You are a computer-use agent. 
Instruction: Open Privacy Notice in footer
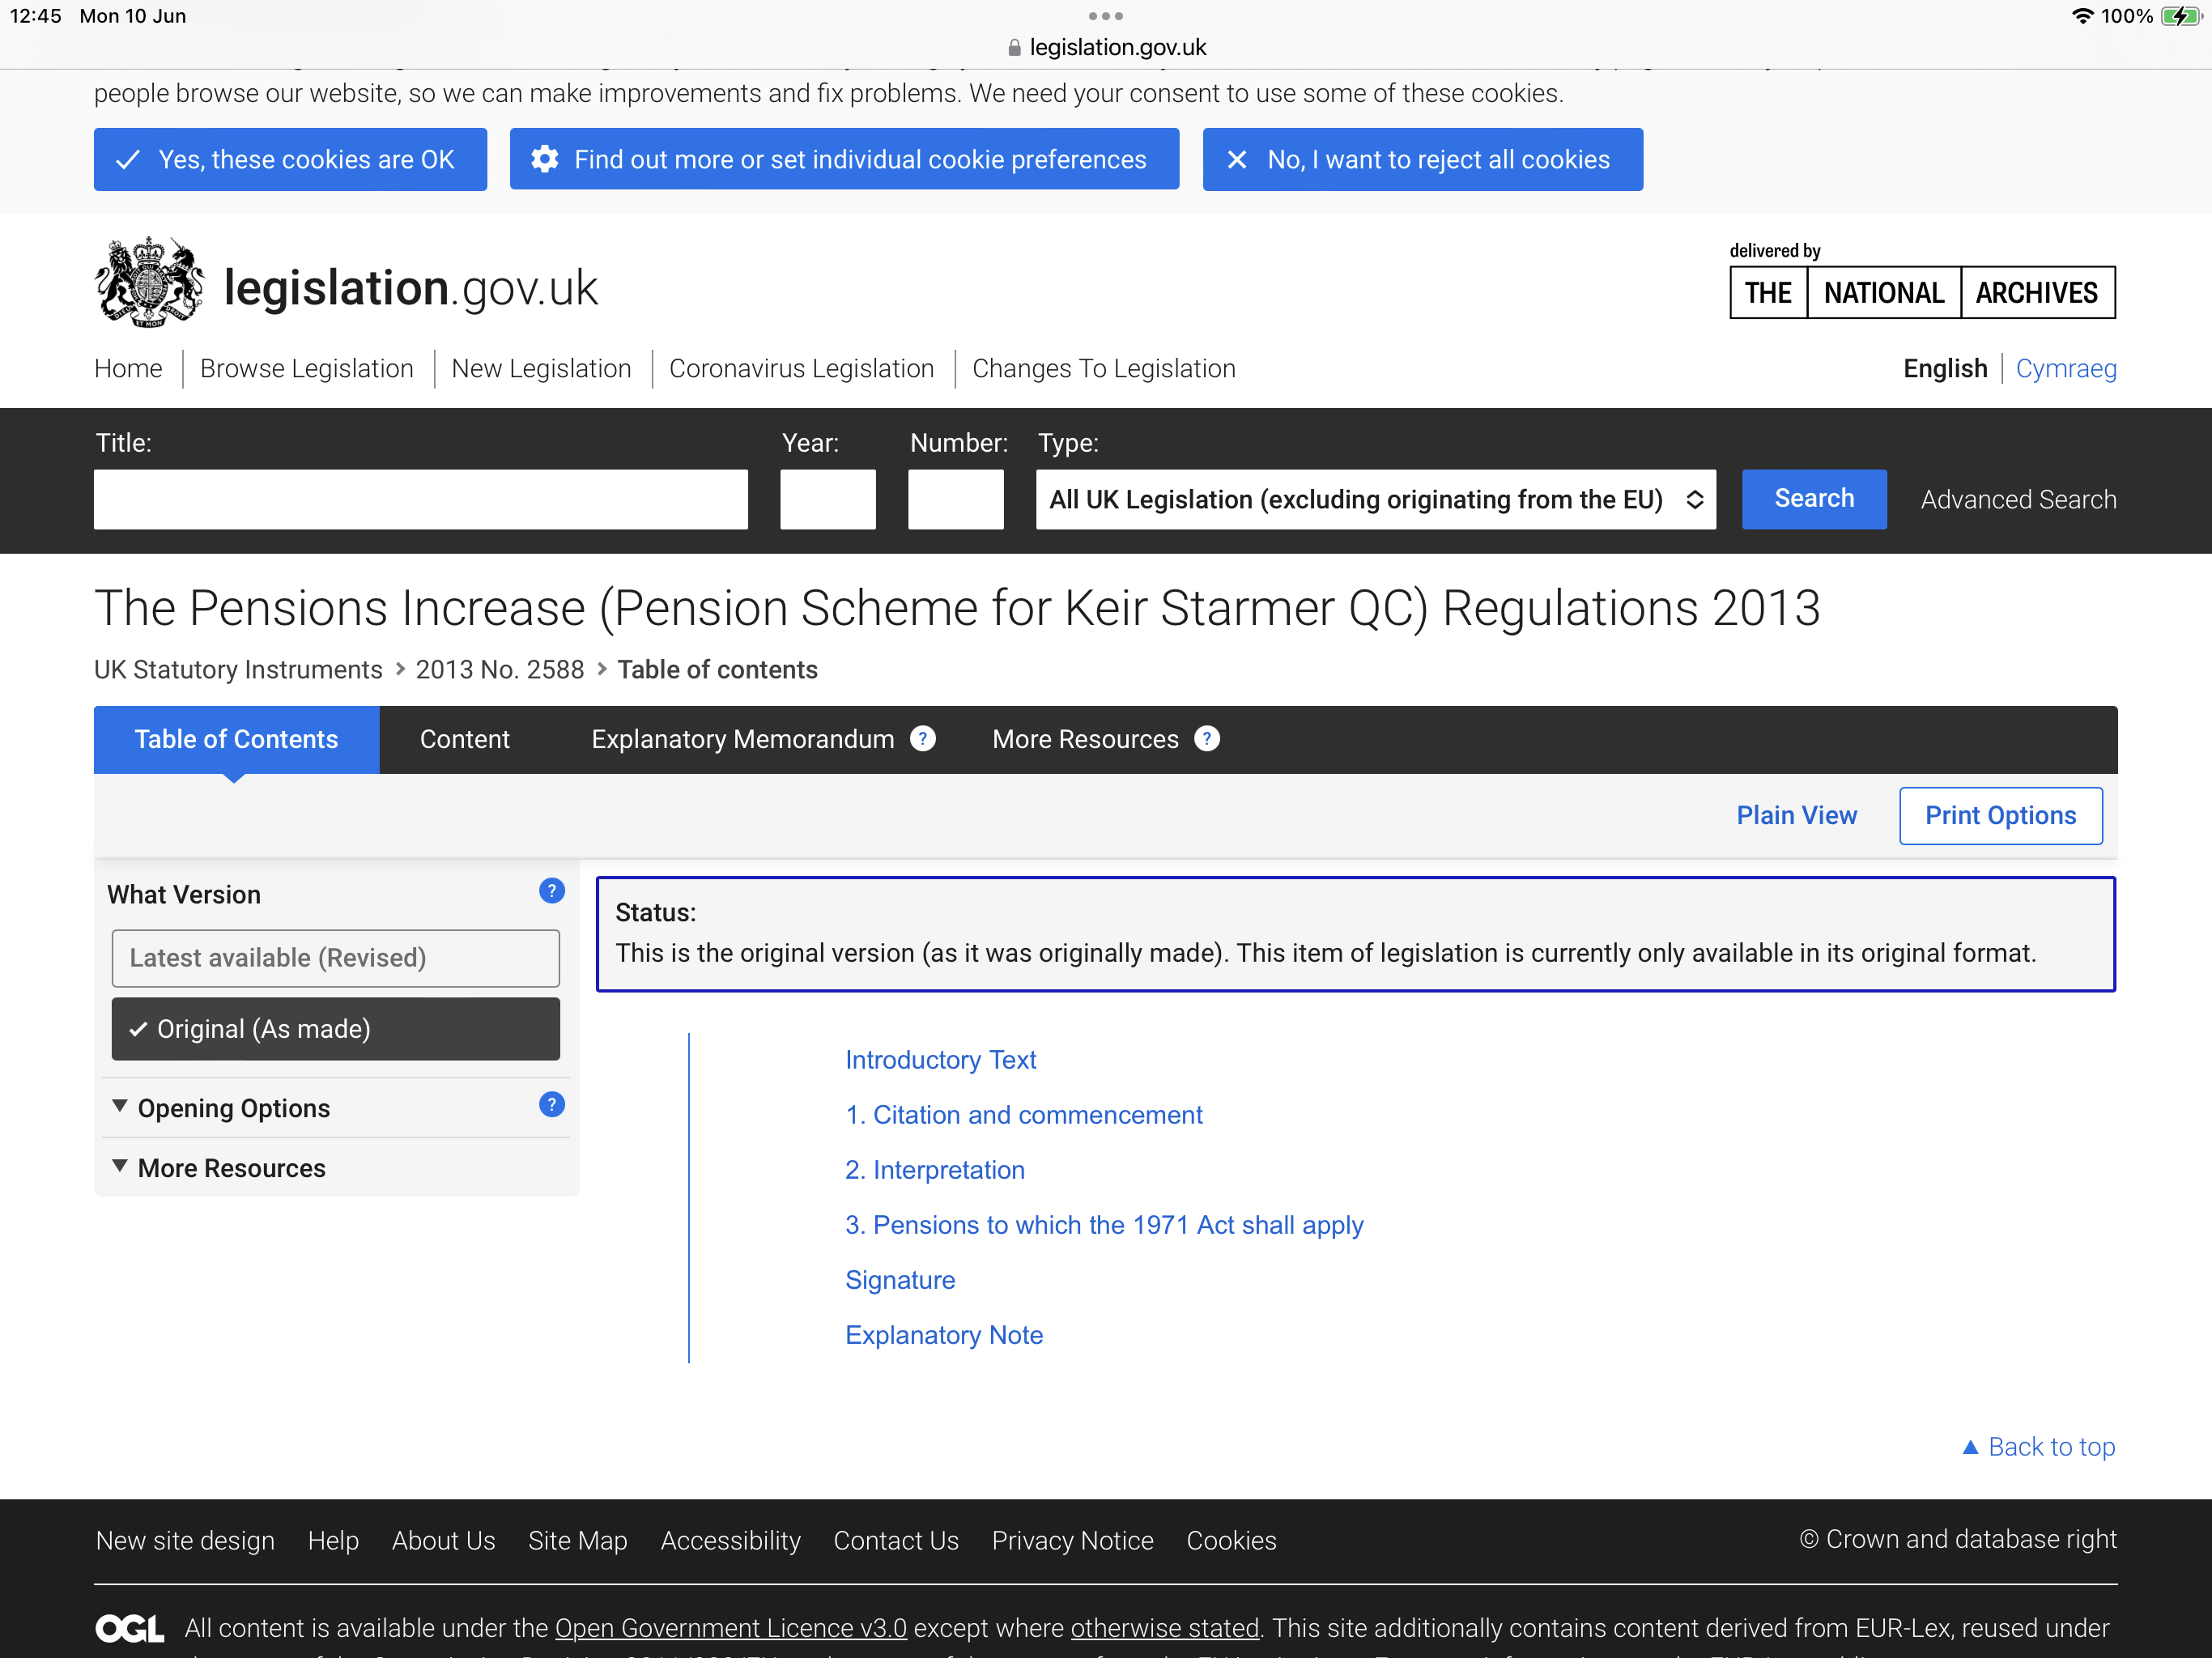tap(1072, 1541)
